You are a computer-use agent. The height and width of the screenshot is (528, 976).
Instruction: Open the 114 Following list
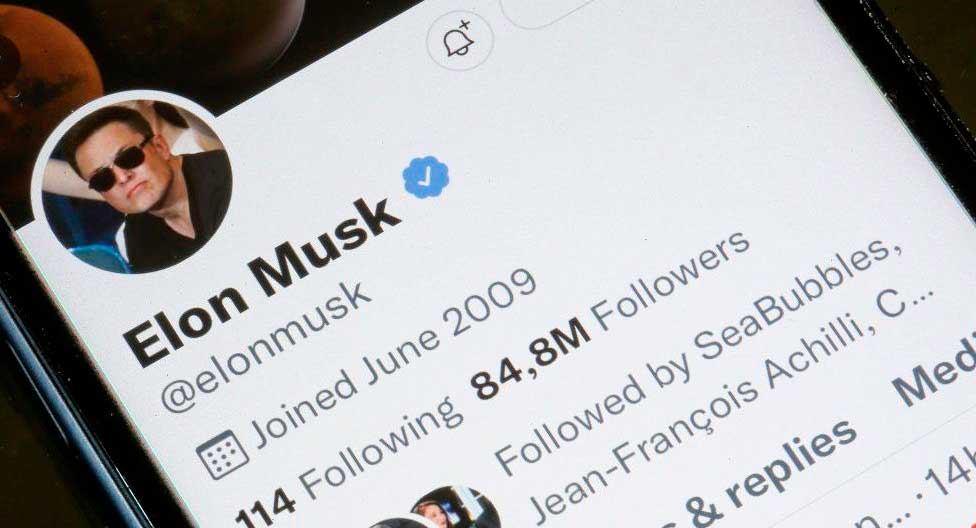349,461
